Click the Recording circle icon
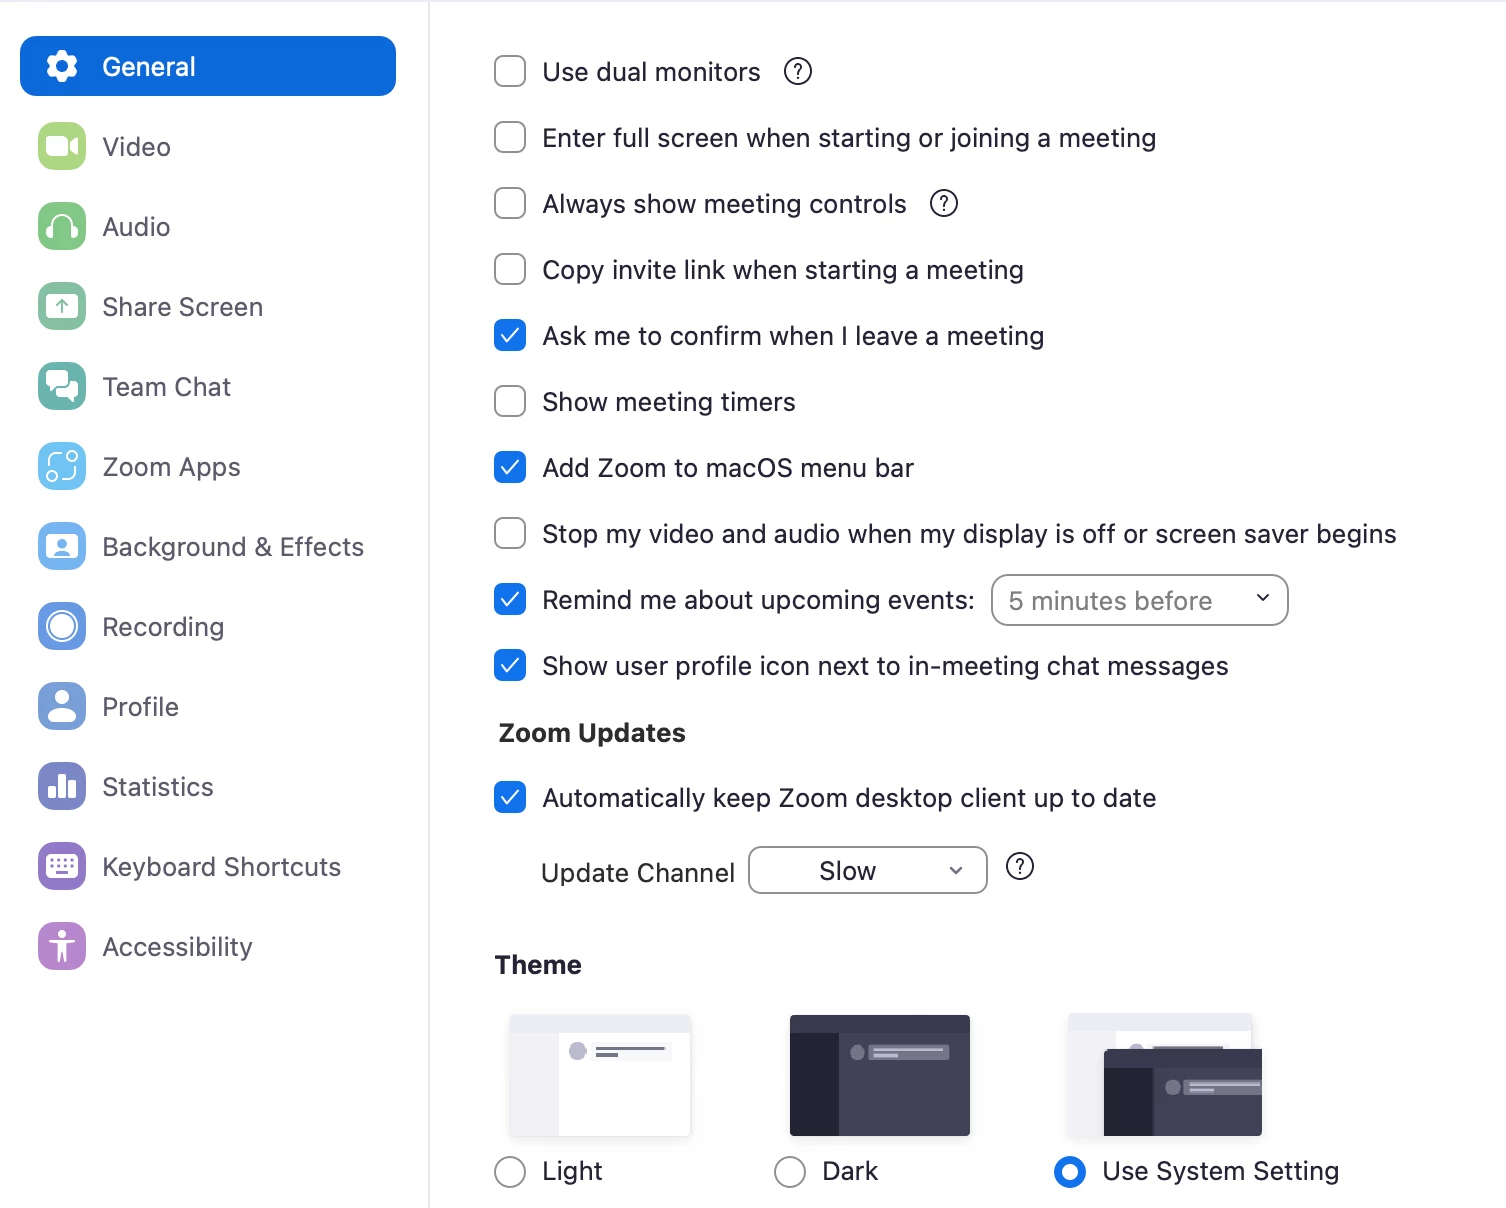1506x1208 pixels. 62,626
